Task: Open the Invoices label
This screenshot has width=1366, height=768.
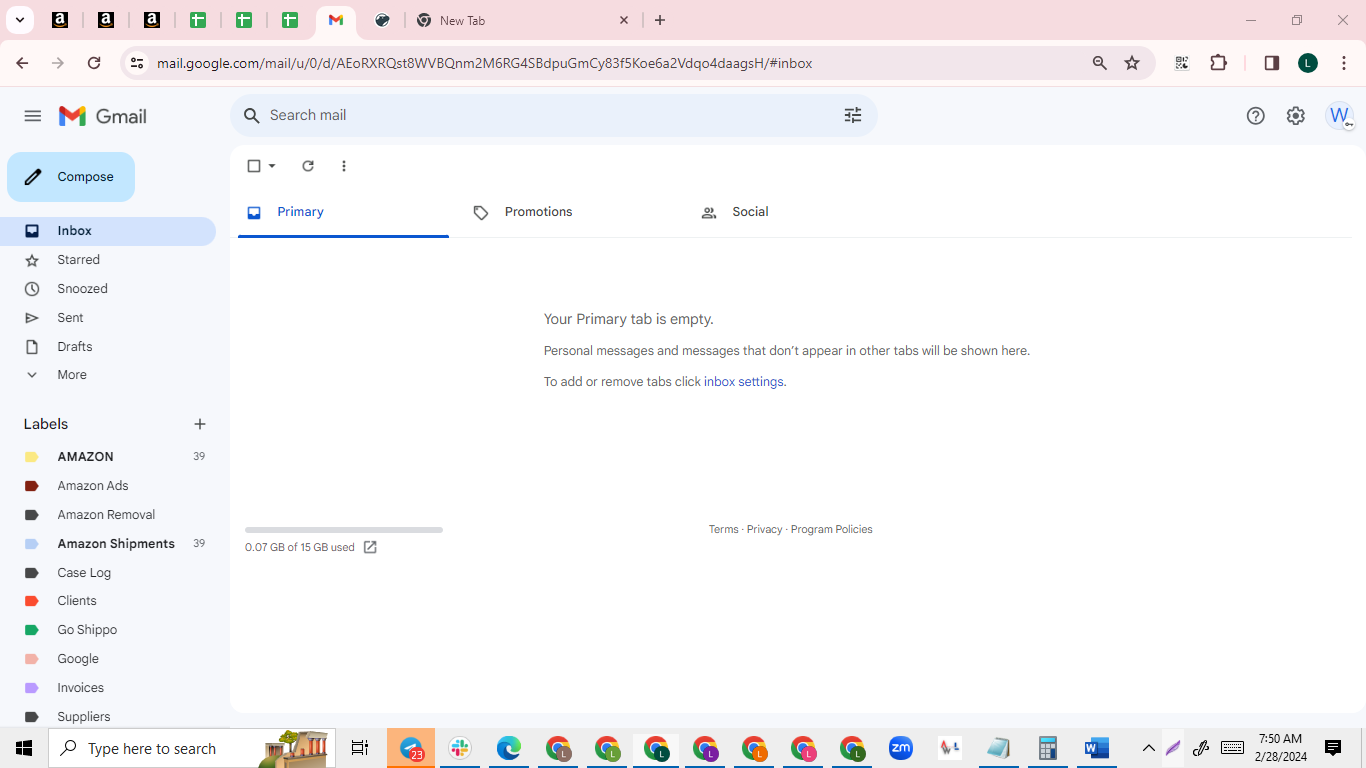Action: click(108, 688)
